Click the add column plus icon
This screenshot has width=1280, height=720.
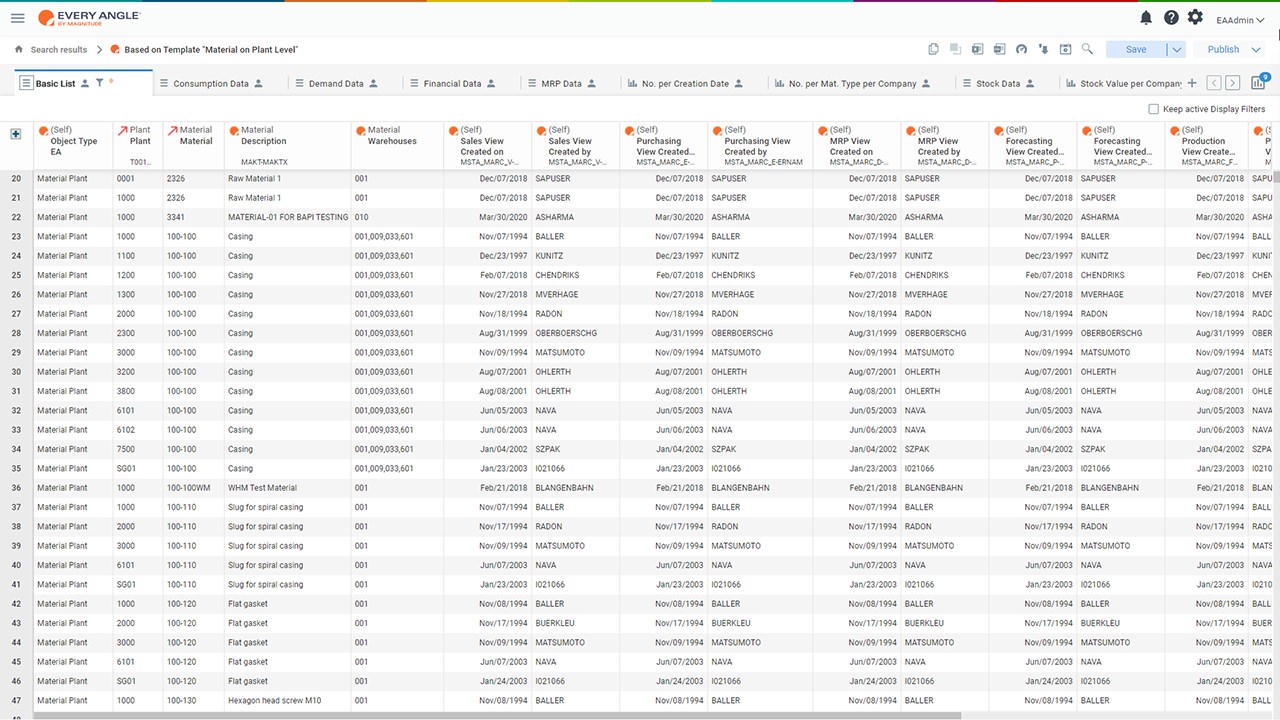pyautogui.click(x=16, y=134)
